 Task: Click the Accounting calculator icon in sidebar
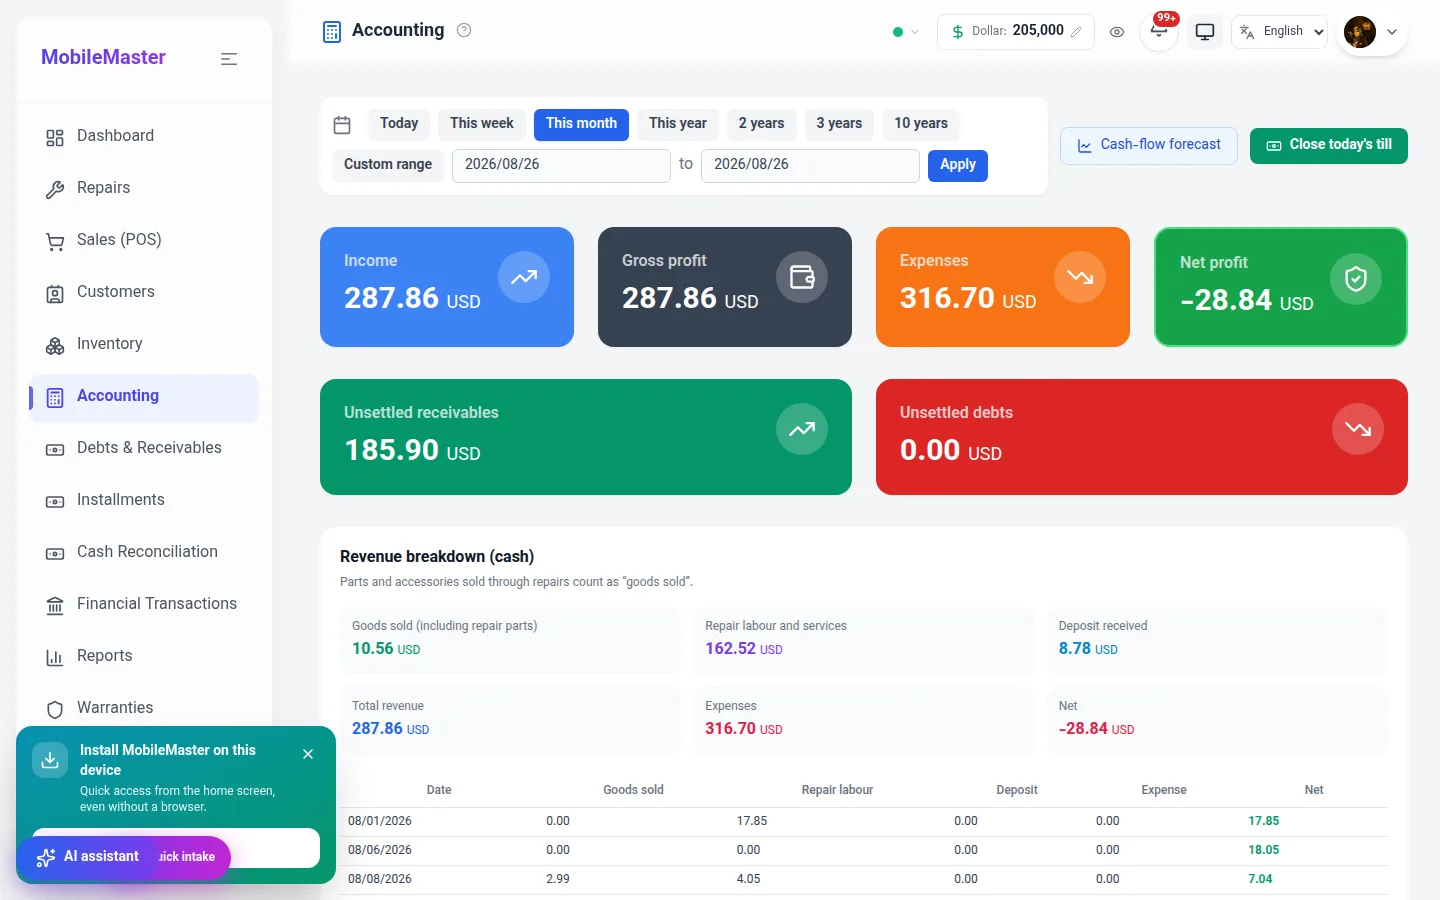(x=55, y=397)
